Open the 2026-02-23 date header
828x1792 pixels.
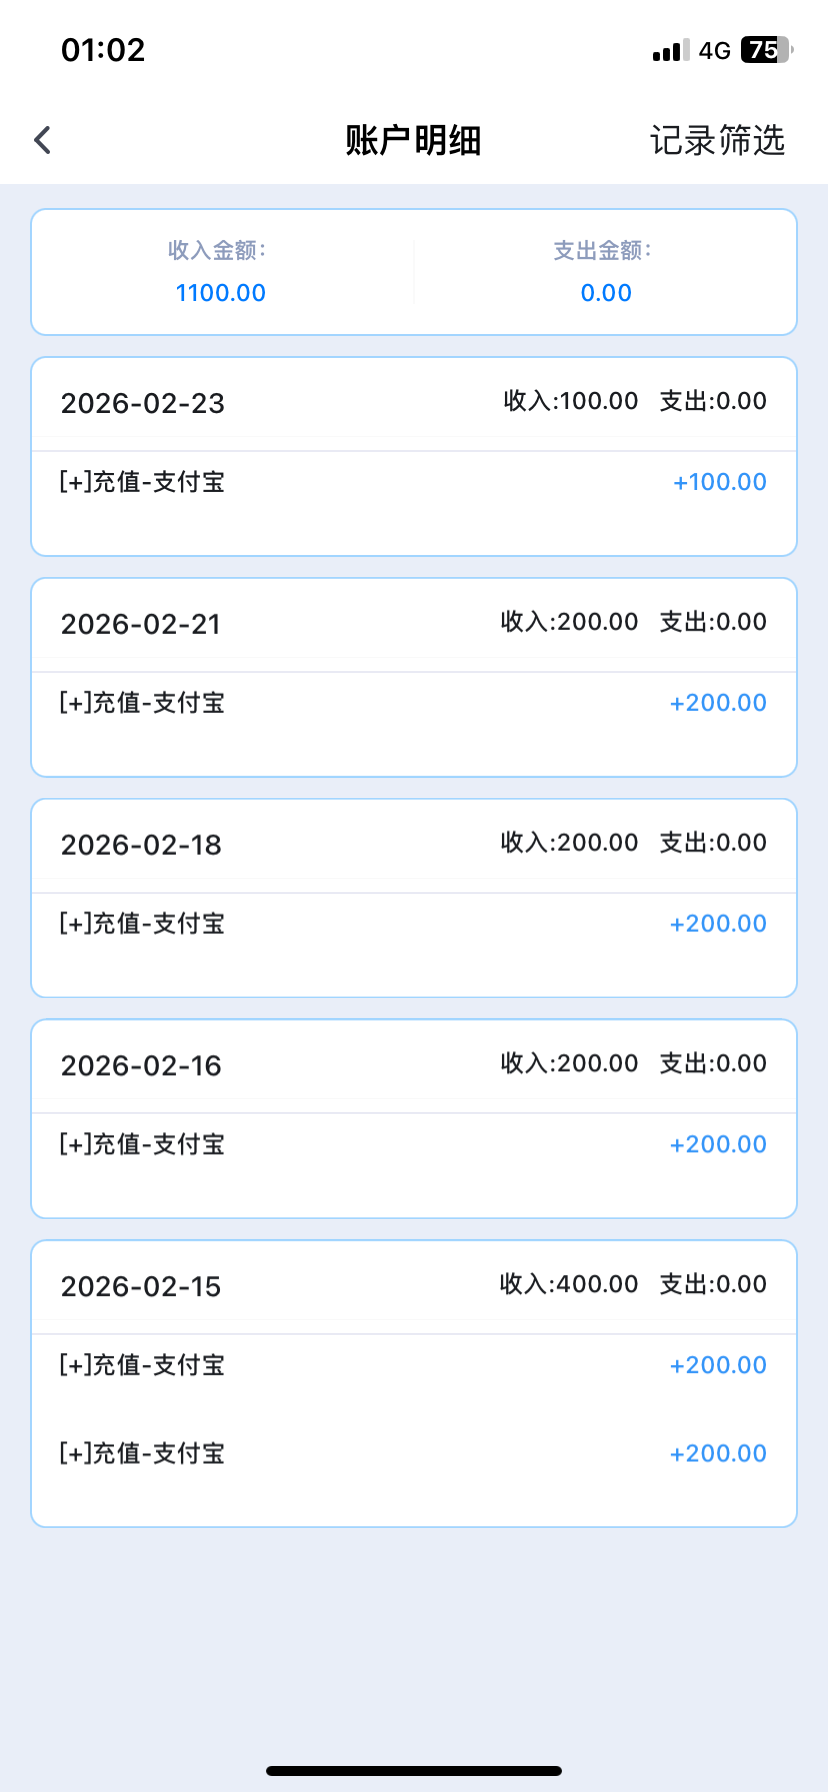coord(143,403)
